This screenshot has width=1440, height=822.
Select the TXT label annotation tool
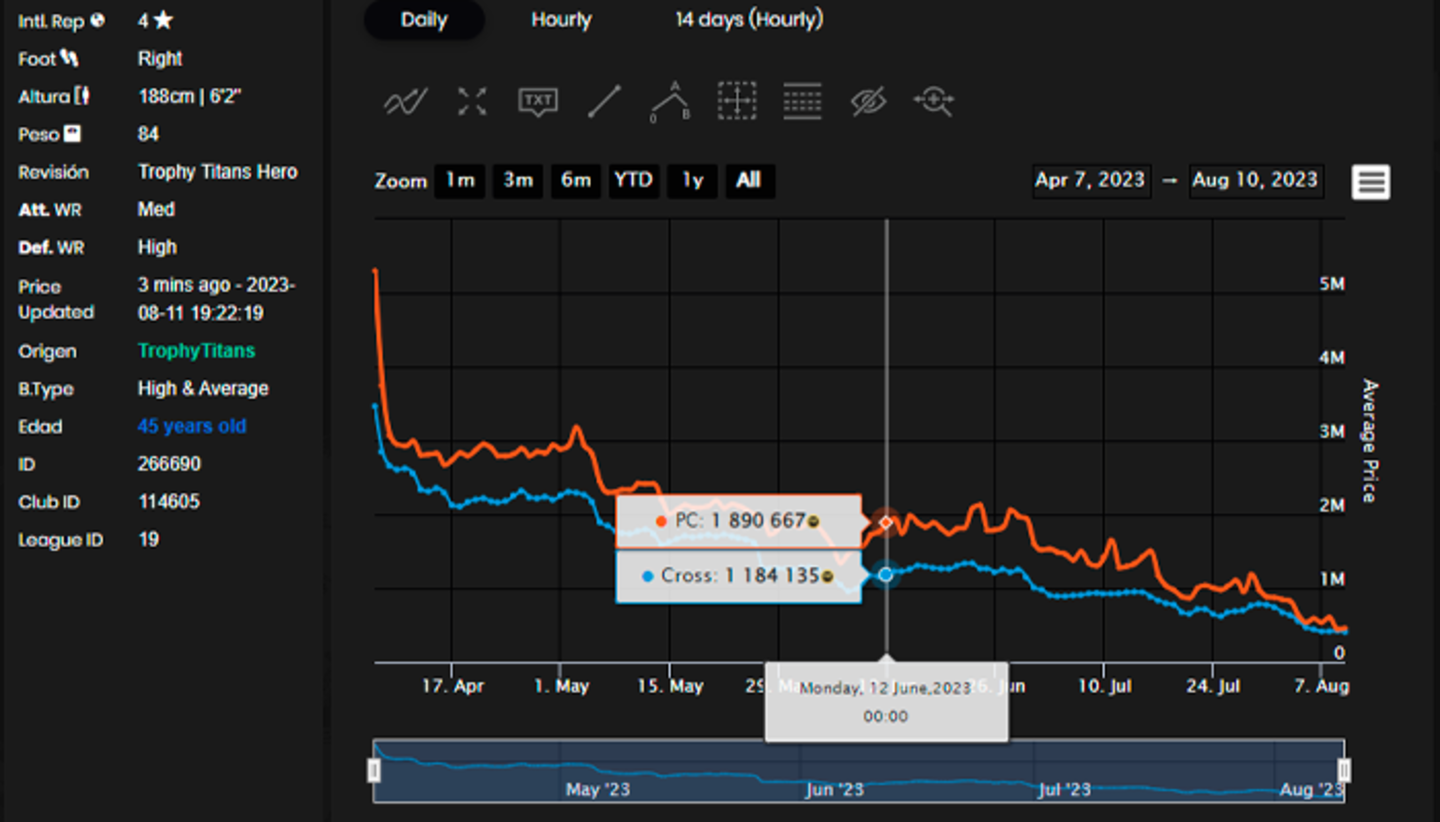pos(538,101)
